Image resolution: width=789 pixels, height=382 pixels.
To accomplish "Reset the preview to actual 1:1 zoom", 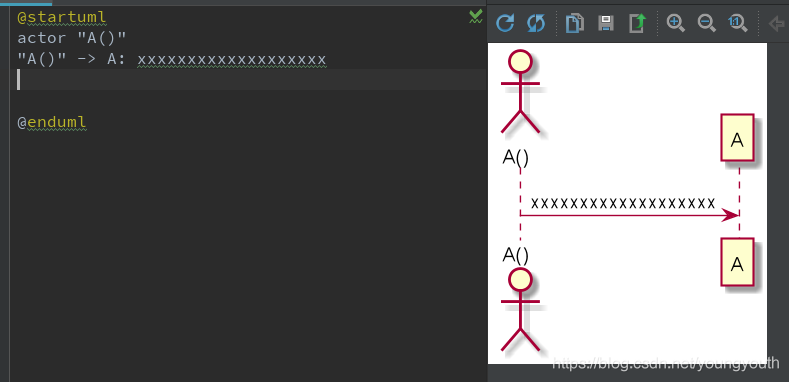I will tap(738, 23).
